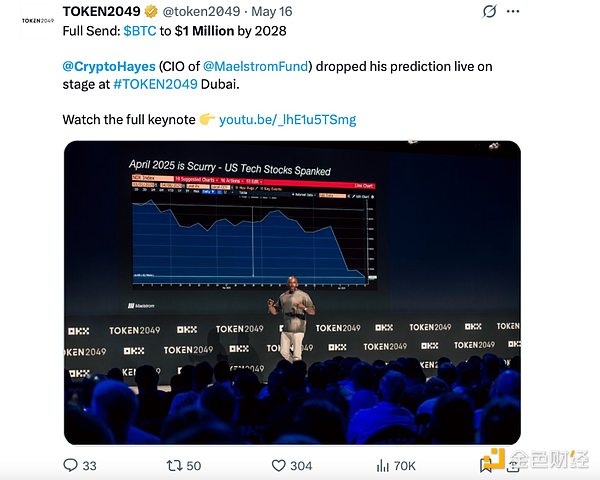View post analytics bar-chart icon
The image size is (600, 480).
click(x=381, y=465)
